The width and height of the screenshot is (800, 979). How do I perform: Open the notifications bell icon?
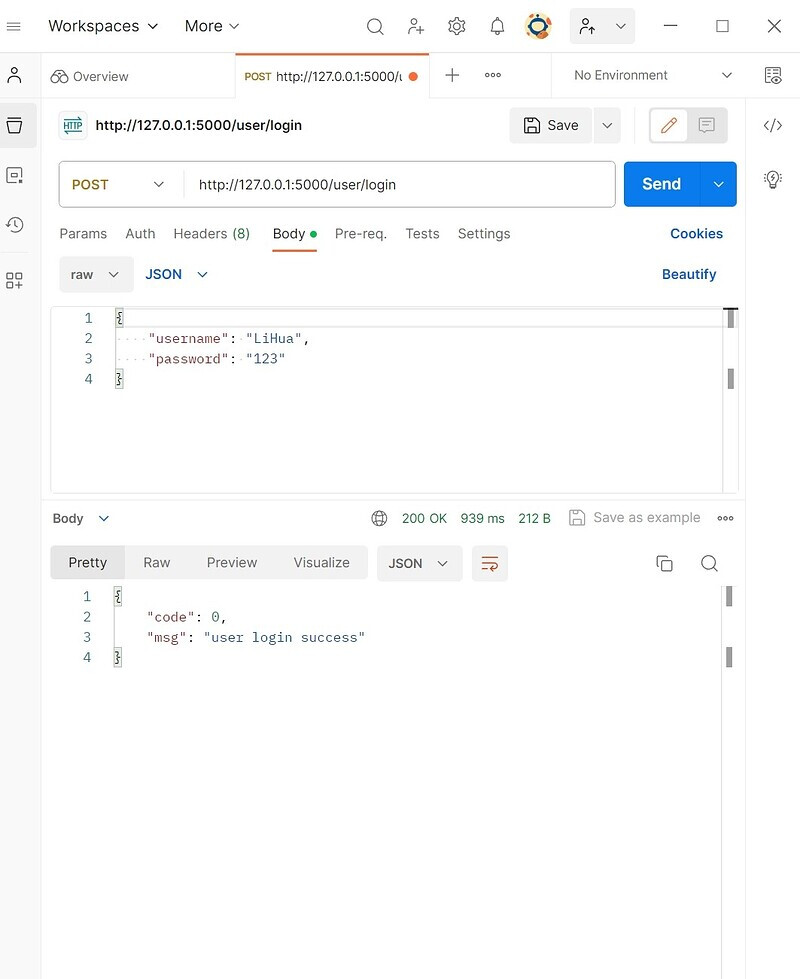(497, 26)
